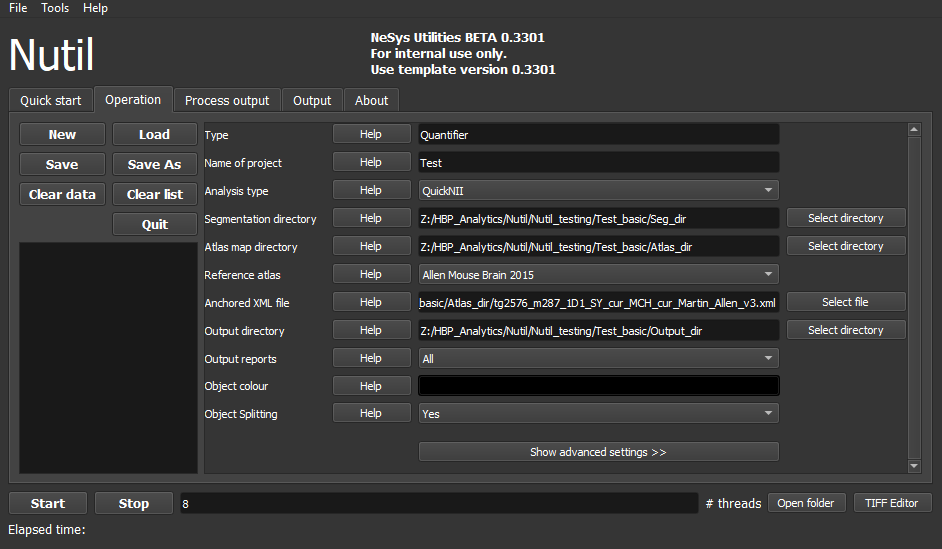Switch to the Quick start tab
The height and width of the screenshot is (549, 942).
pos(51,101)
